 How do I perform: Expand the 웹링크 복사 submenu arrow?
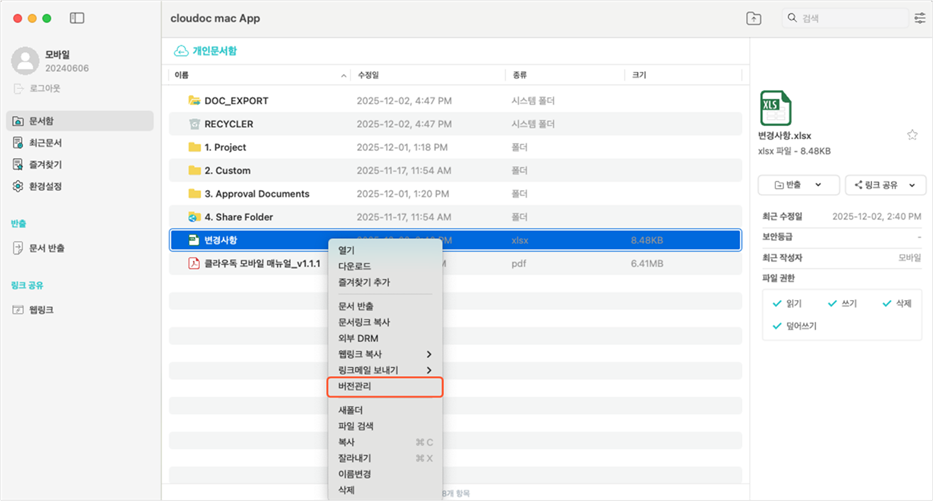(x=429, y=354)
